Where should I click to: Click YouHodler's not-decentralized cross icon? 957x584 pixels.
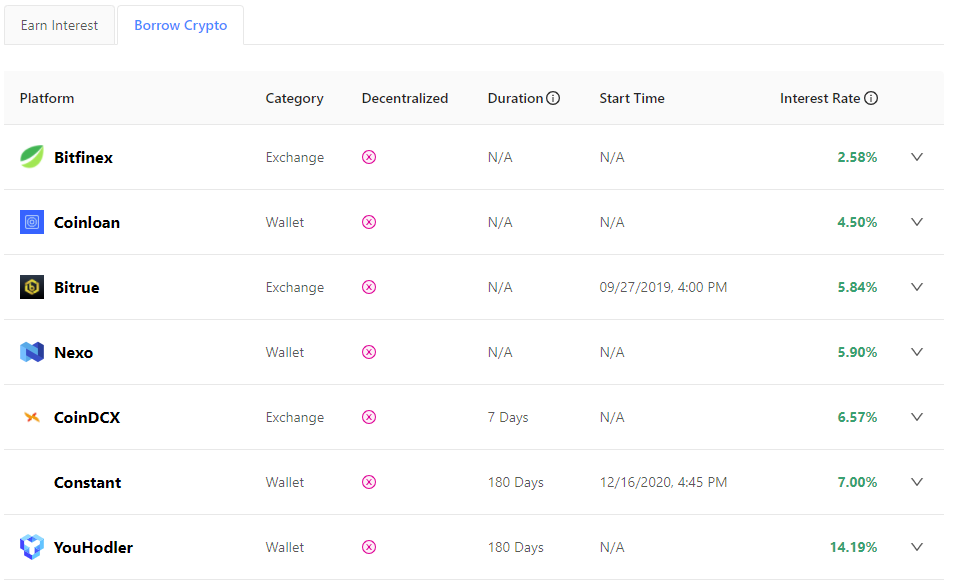pyautogui.click(x=369, y=547)
